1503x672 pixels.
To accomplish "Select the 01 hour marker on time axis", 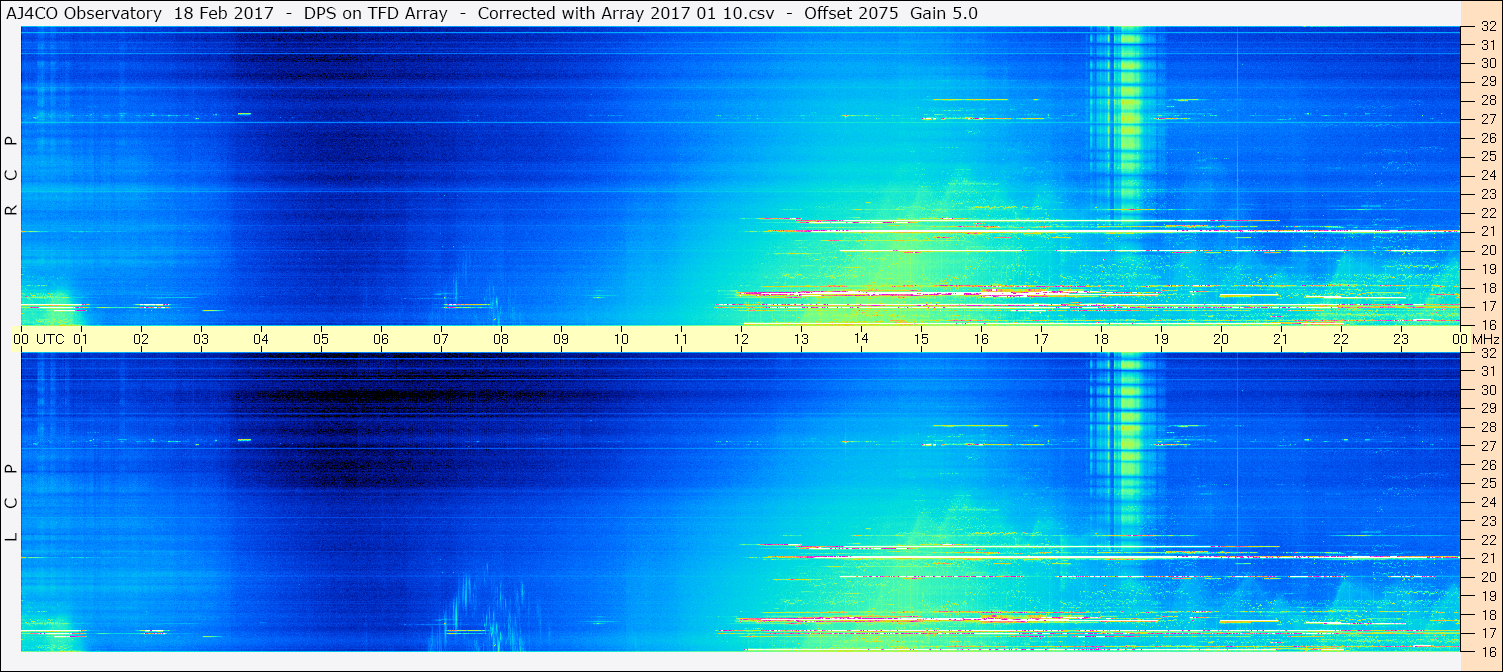I will pos(81,339).
